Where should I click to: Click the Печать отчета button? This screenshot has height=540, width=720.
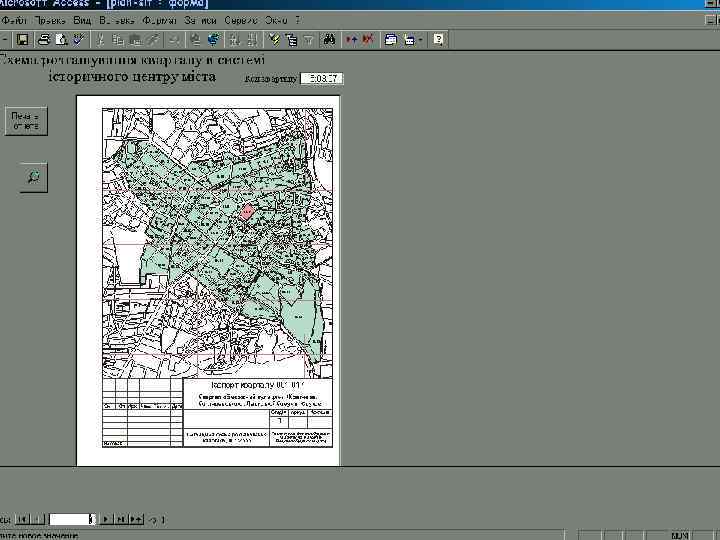[26, 121]
